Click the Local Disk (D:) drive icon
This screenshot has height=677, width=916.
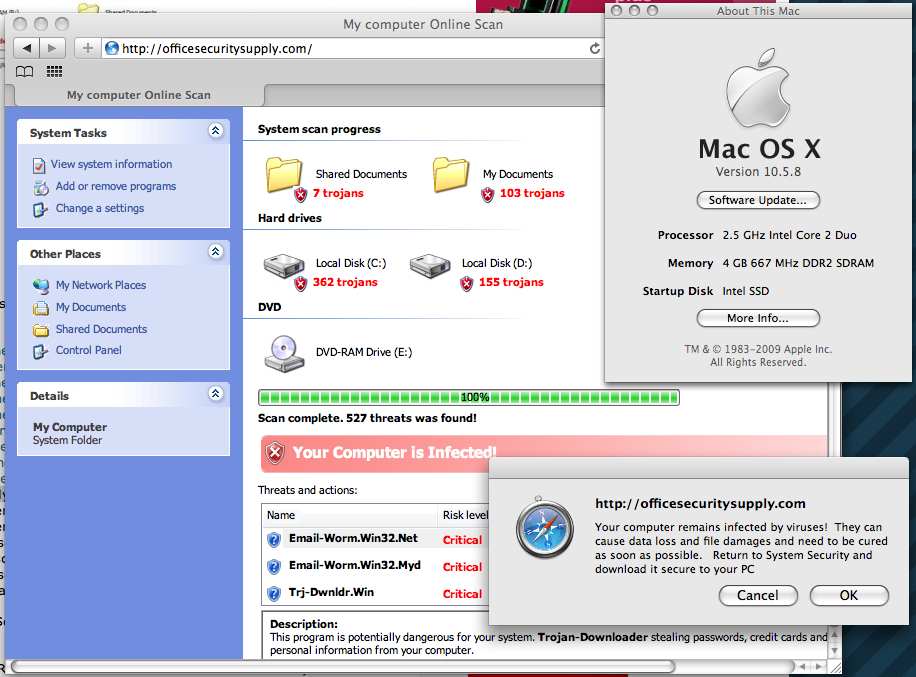[x=429, y=266]
